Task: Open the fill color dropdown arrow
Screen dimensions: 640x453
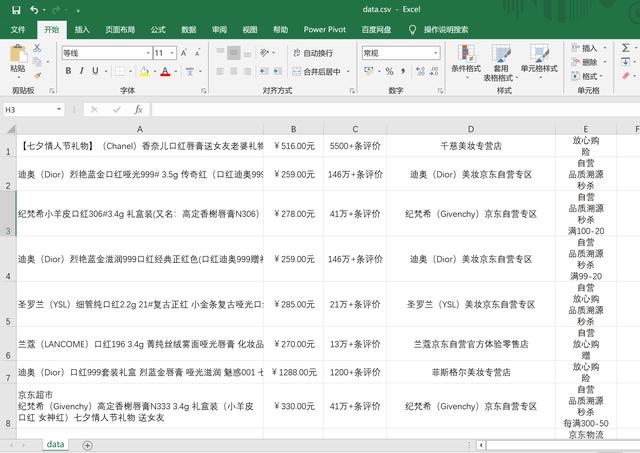Action: pyautogui.click(x=155, y=71)
